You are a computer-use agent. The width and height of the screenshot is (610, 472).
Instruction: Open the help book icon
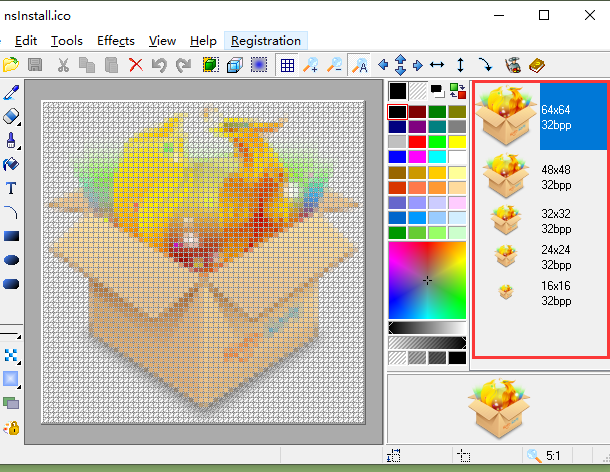tap(537, 65)
